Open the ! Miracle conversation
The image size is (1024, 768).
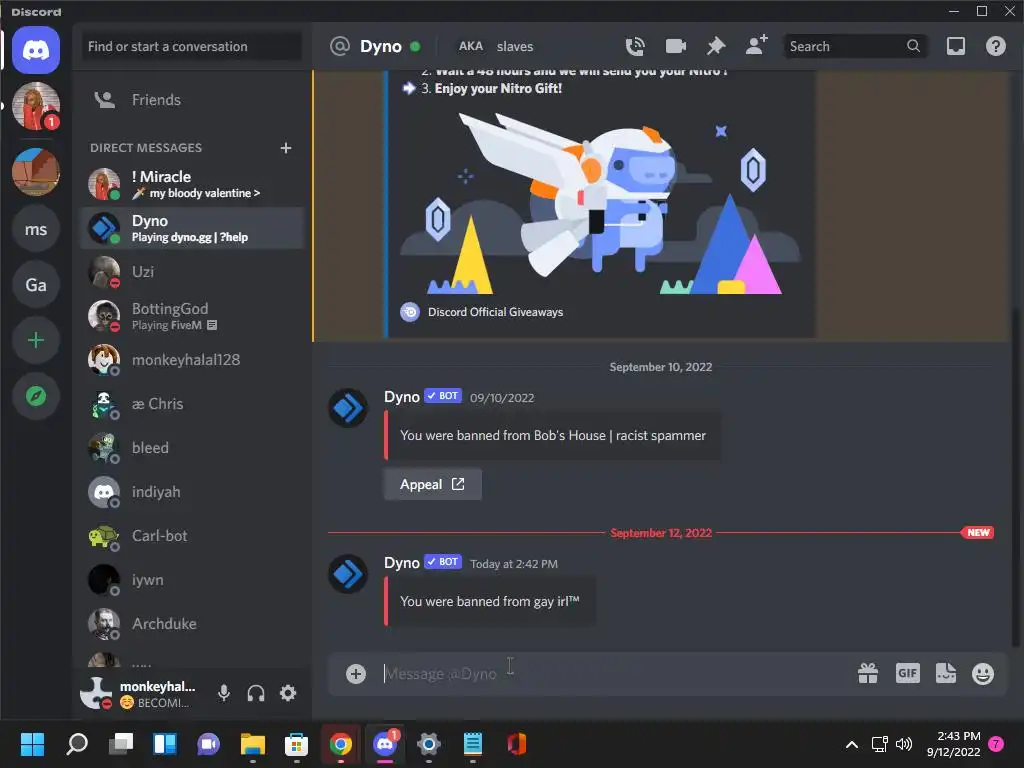point(193,184)
